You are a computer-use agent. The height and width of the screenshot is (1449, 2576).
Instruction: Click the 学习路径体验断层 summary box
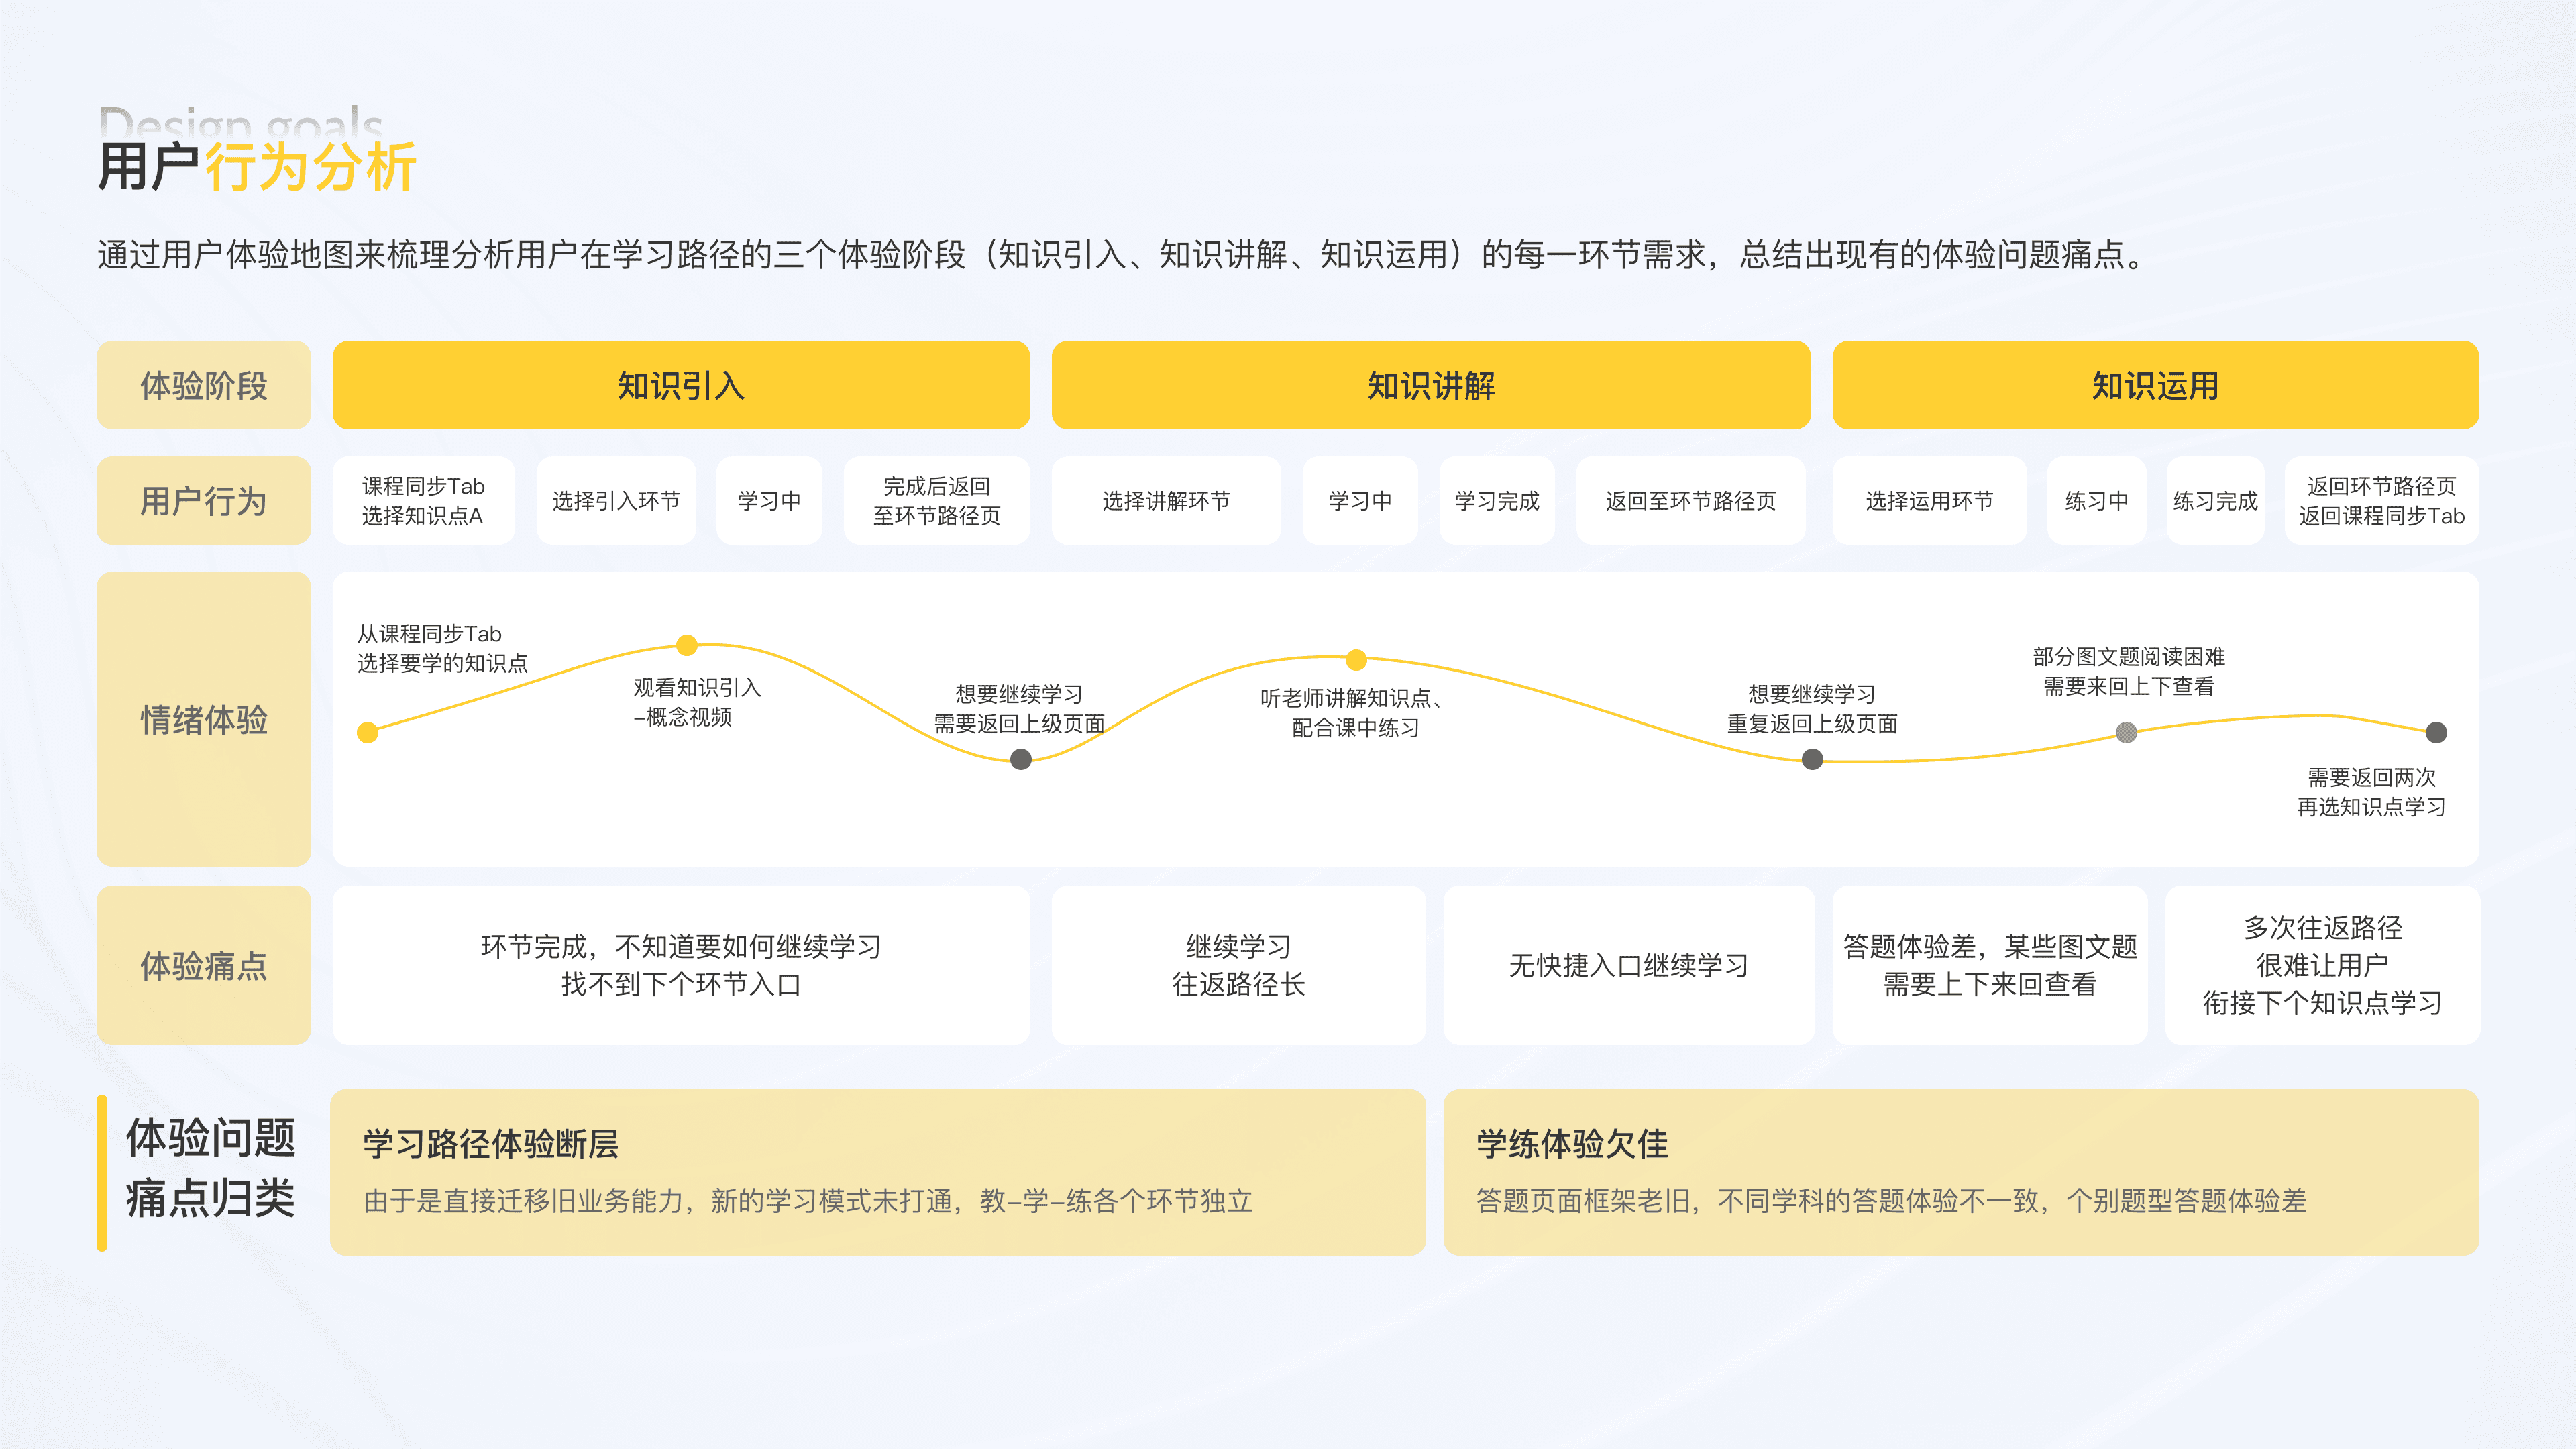tap(877, 1172)
